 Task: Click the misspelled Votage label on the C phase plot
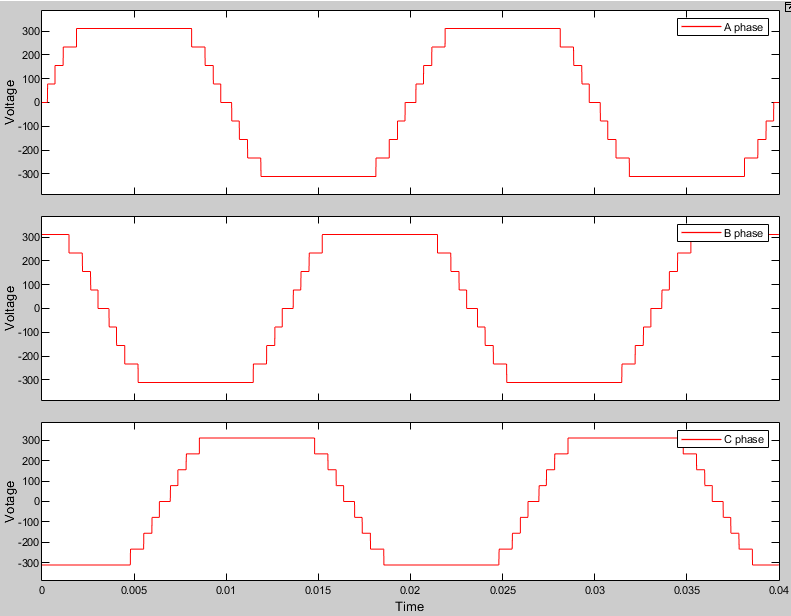point(10,501)
